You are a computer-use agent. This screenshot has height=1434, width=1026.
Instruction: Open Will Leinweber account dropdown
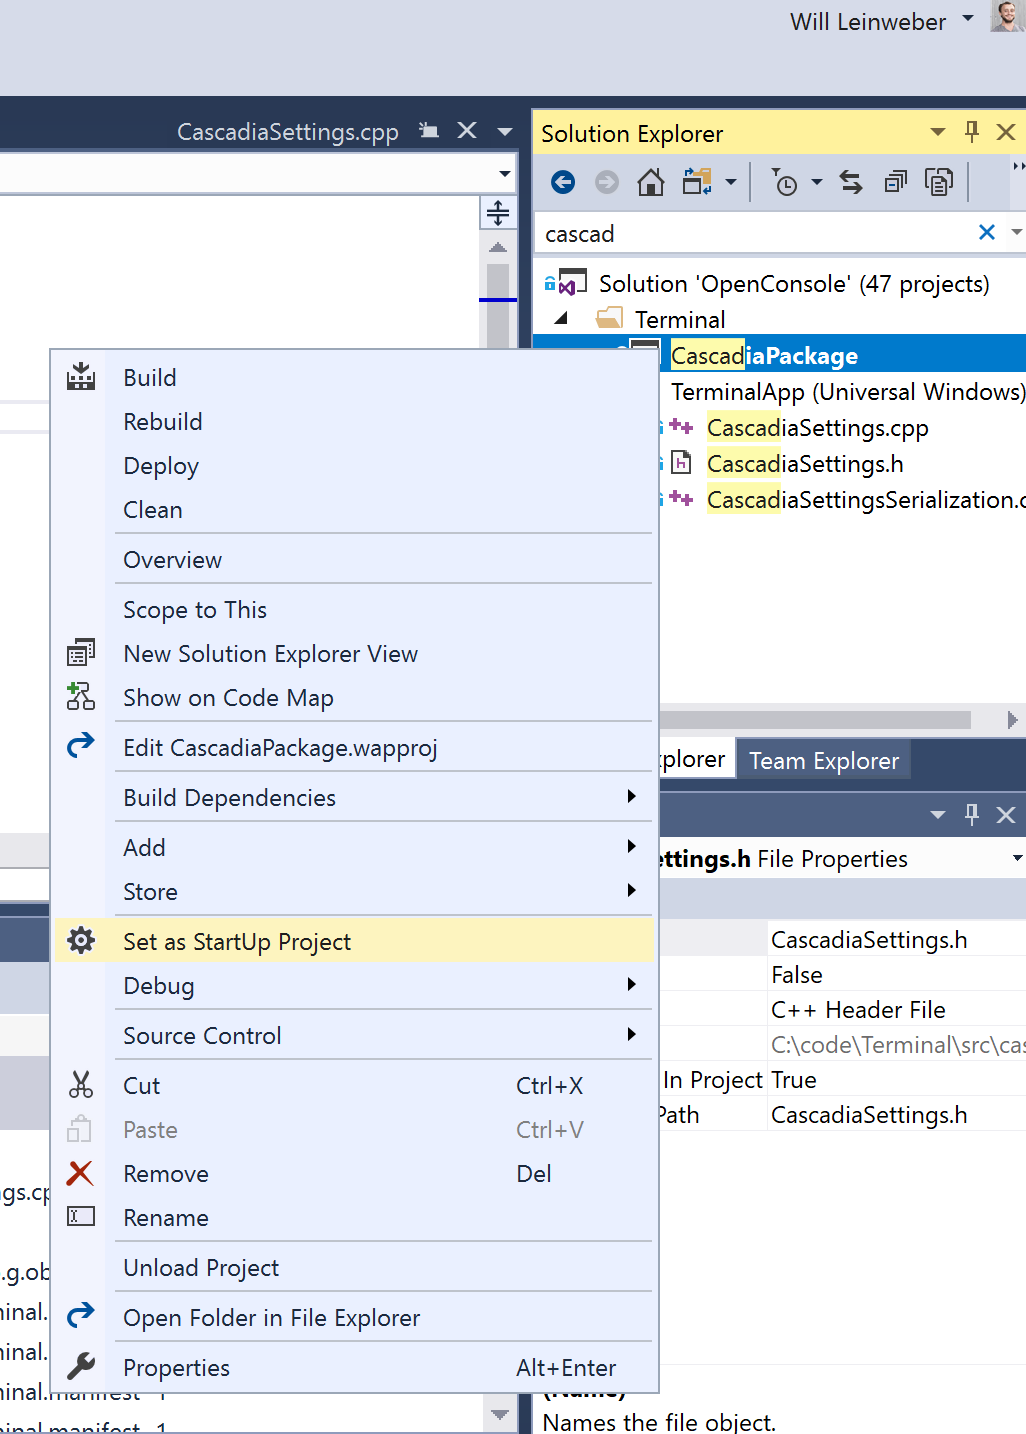(x=967, y=19)
